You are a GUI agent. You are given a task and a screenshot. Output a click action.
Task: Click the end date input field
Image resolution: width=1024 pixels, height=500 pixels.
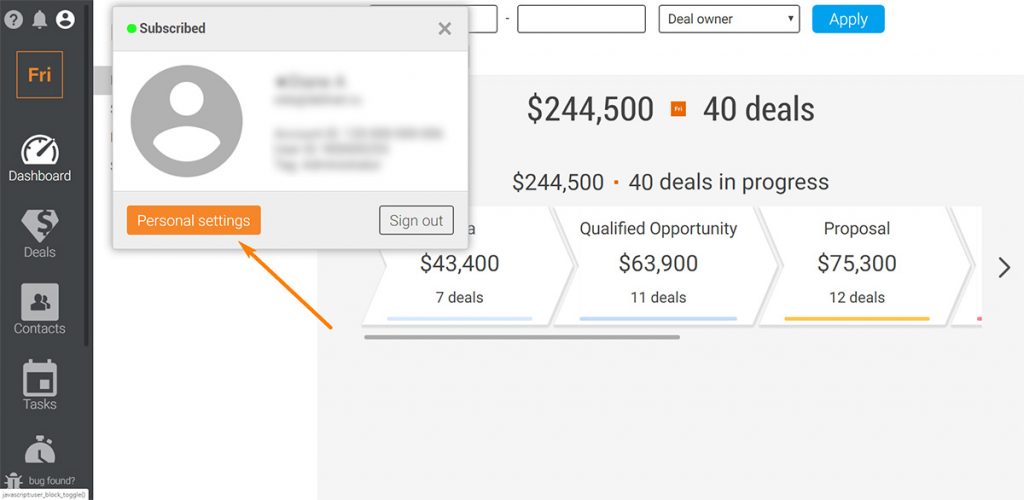point(581,19)
